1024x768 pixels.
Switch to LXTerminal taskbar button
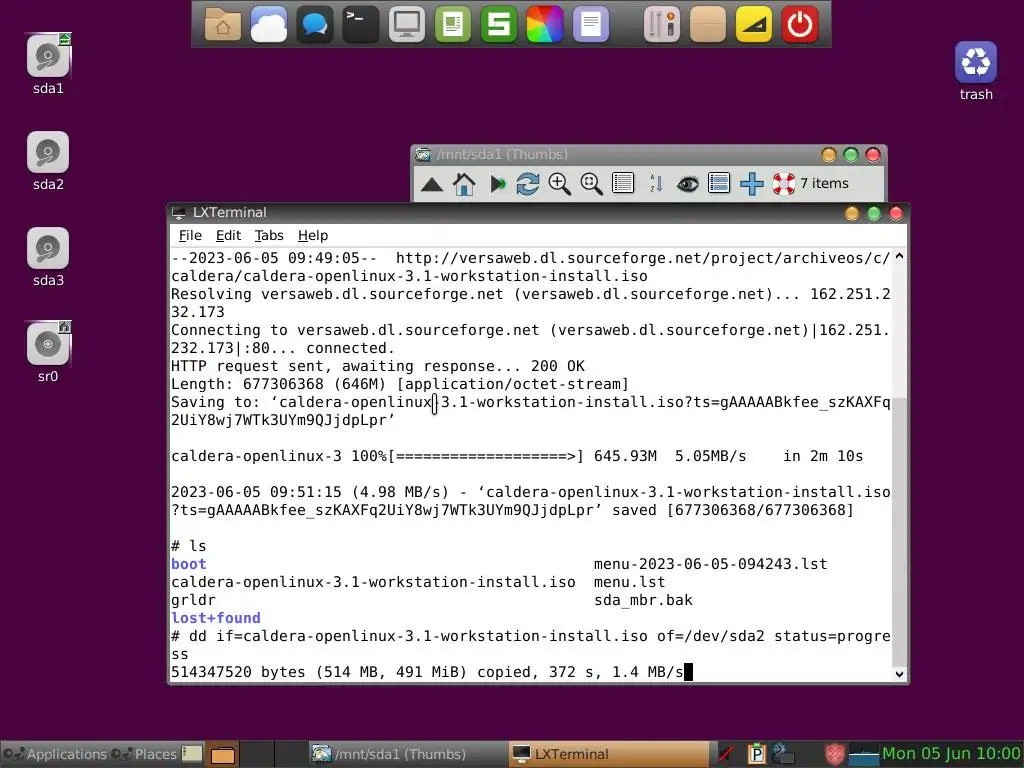click(x=607, y=754)
